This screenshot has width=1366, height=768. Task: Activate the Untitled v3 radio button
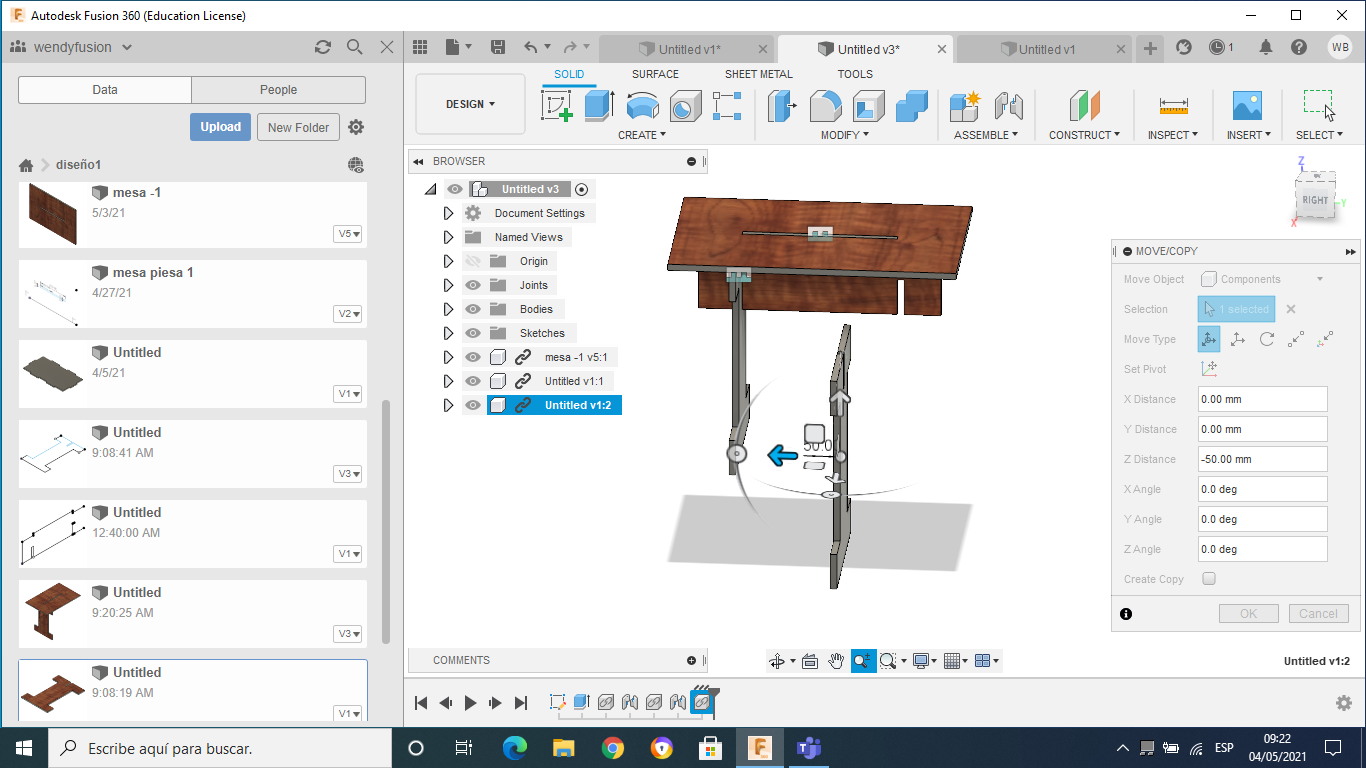point(582,189)
